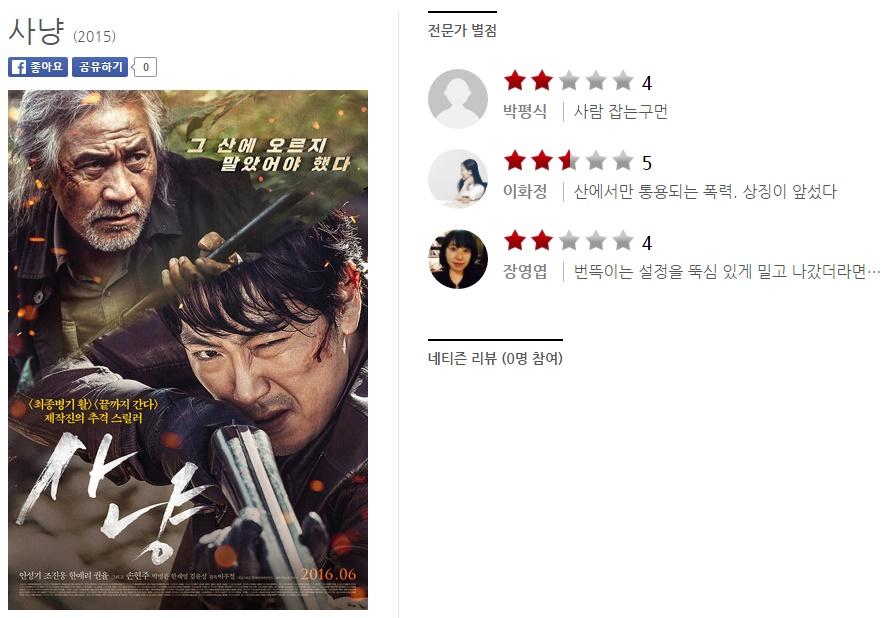Click the share count bubble showing 0
This screenshot has width=890, height=618.
(145, 67)
